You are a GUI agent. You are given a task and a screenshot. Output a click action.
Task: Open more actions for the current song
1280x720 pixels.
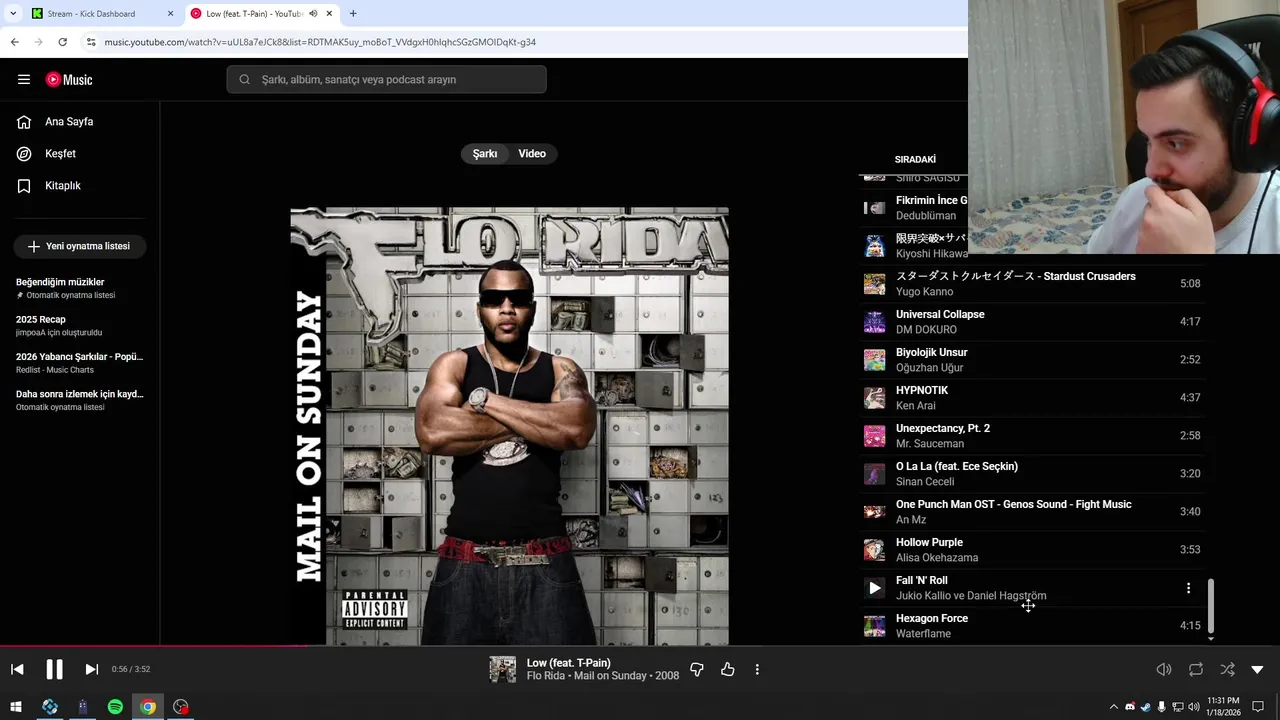click(x=757, y=670)
